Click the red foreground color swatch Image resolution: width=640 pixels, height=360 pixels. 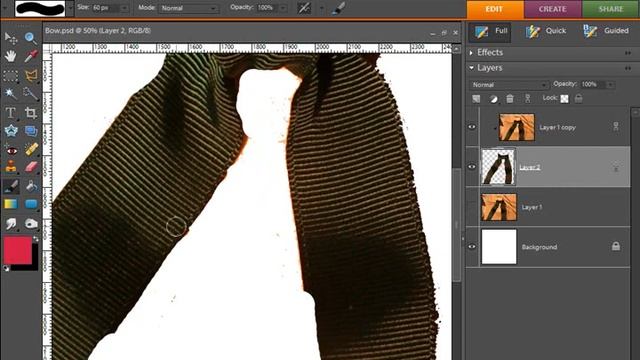tap(18, 250)
